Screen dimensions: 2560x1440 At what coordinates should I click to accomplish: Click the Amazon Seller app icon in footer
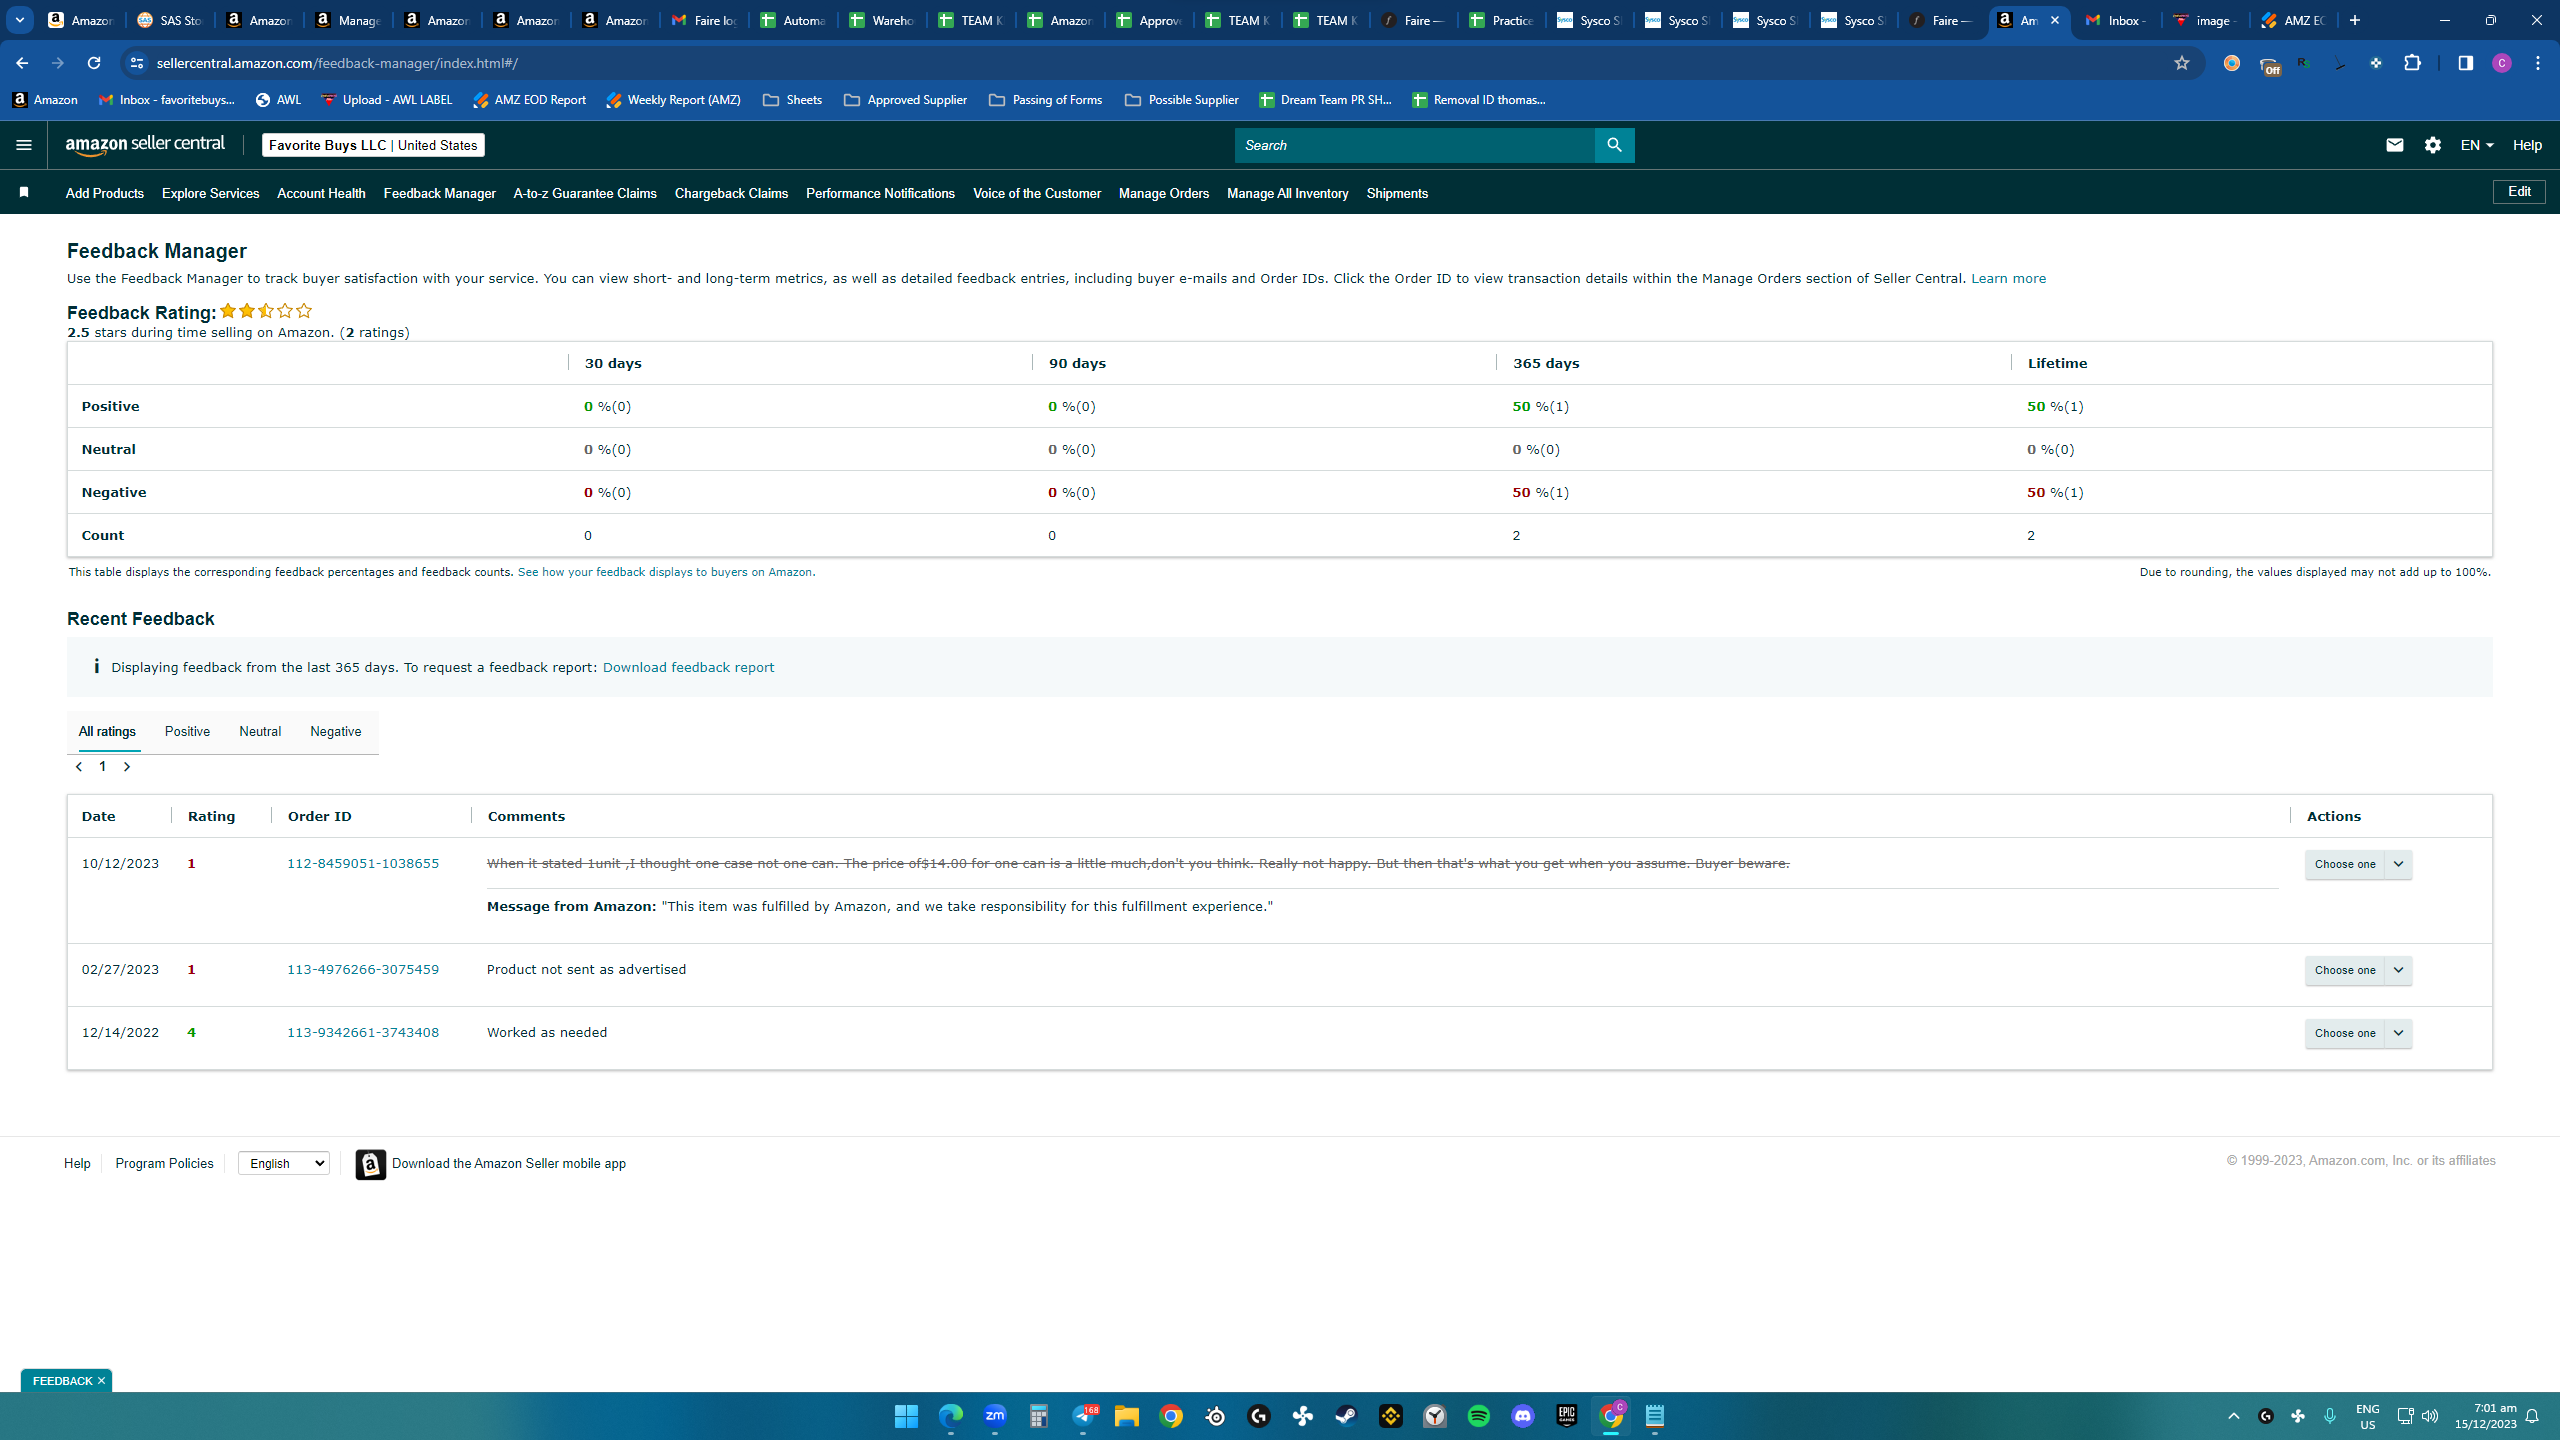[x=370, y=1164]
